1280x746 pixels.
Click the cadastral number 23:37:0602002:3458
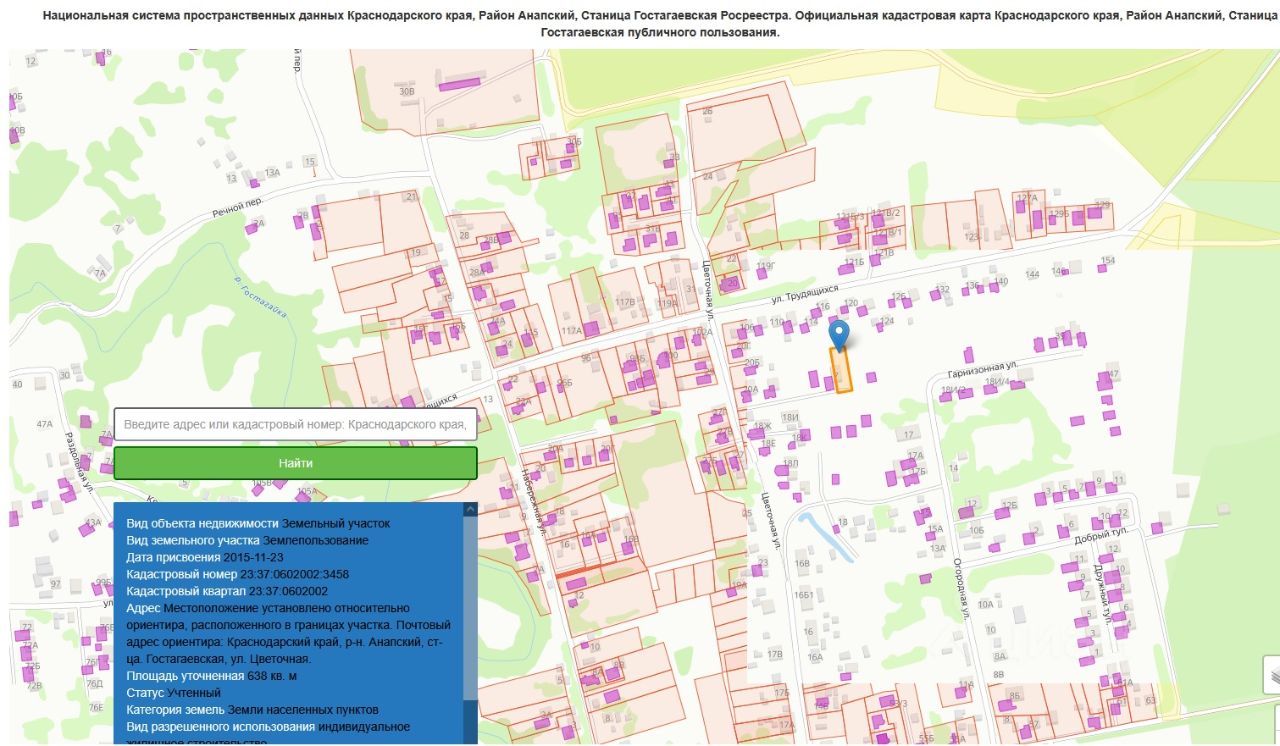[294, 574]
